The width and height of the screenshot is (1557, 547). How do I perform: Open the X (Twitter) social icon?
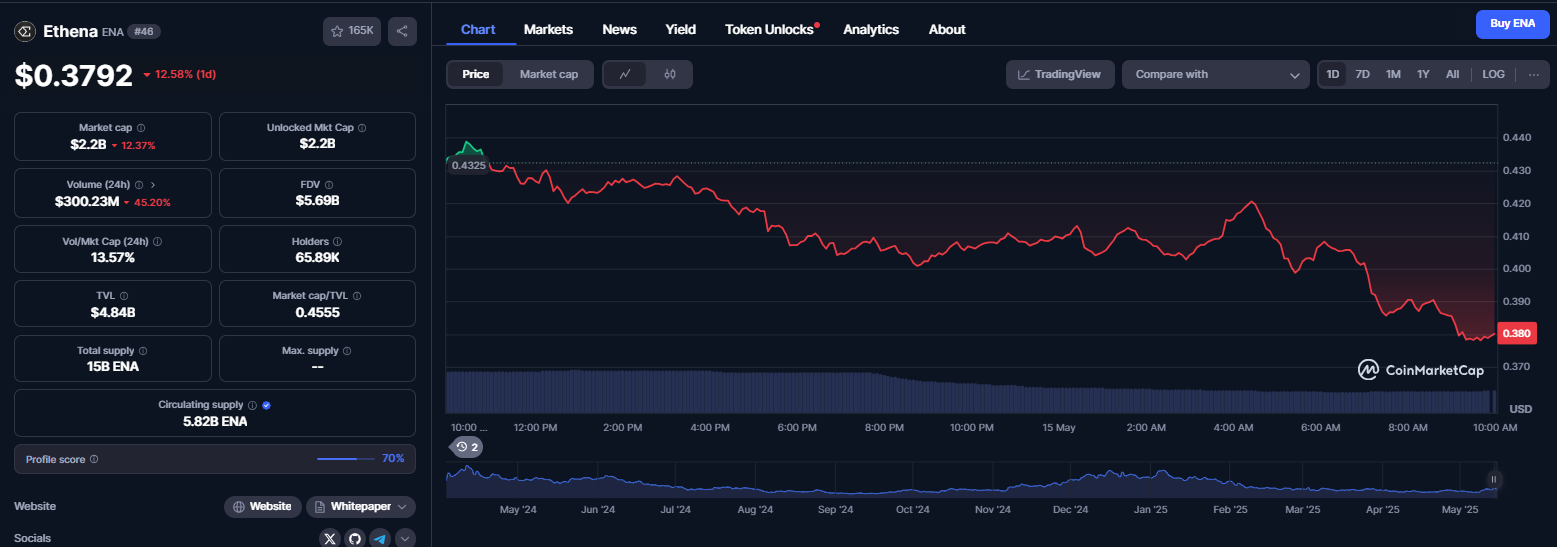coord(330,539)
